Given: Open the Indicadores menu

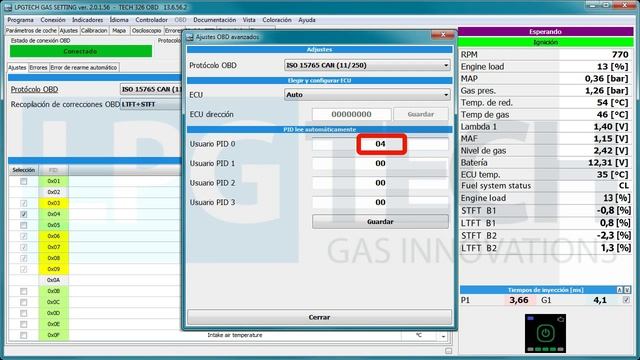Looking at the screenshot, I should [87, 20].
